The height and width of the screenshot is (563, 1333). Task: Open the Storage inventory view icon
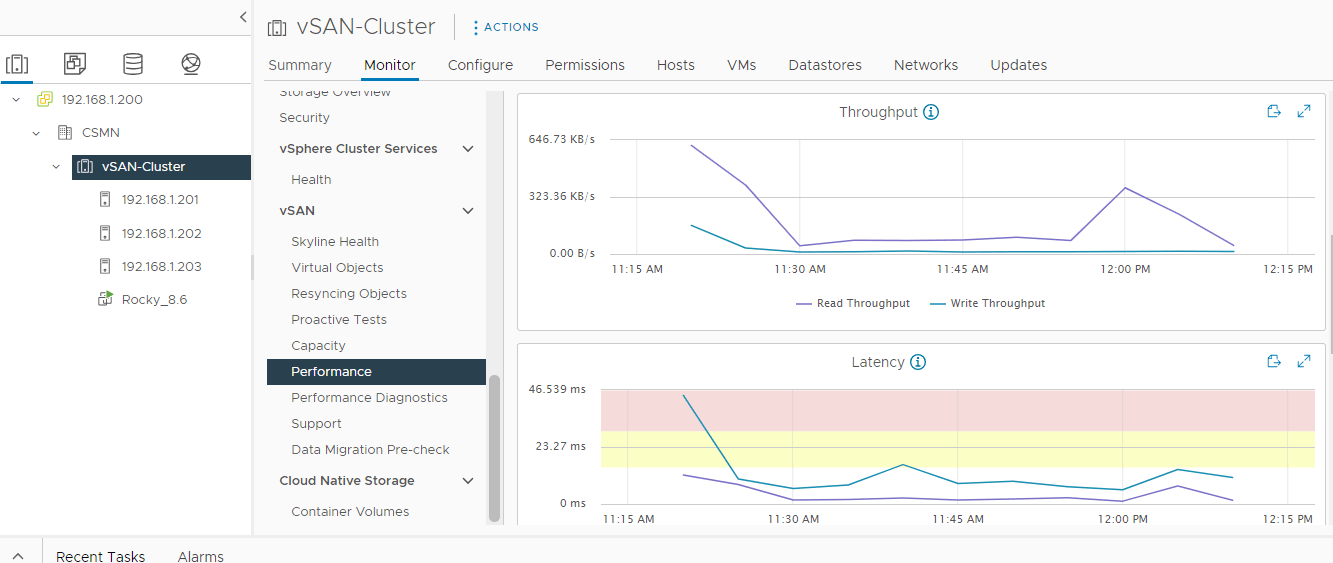click(133, 65)
